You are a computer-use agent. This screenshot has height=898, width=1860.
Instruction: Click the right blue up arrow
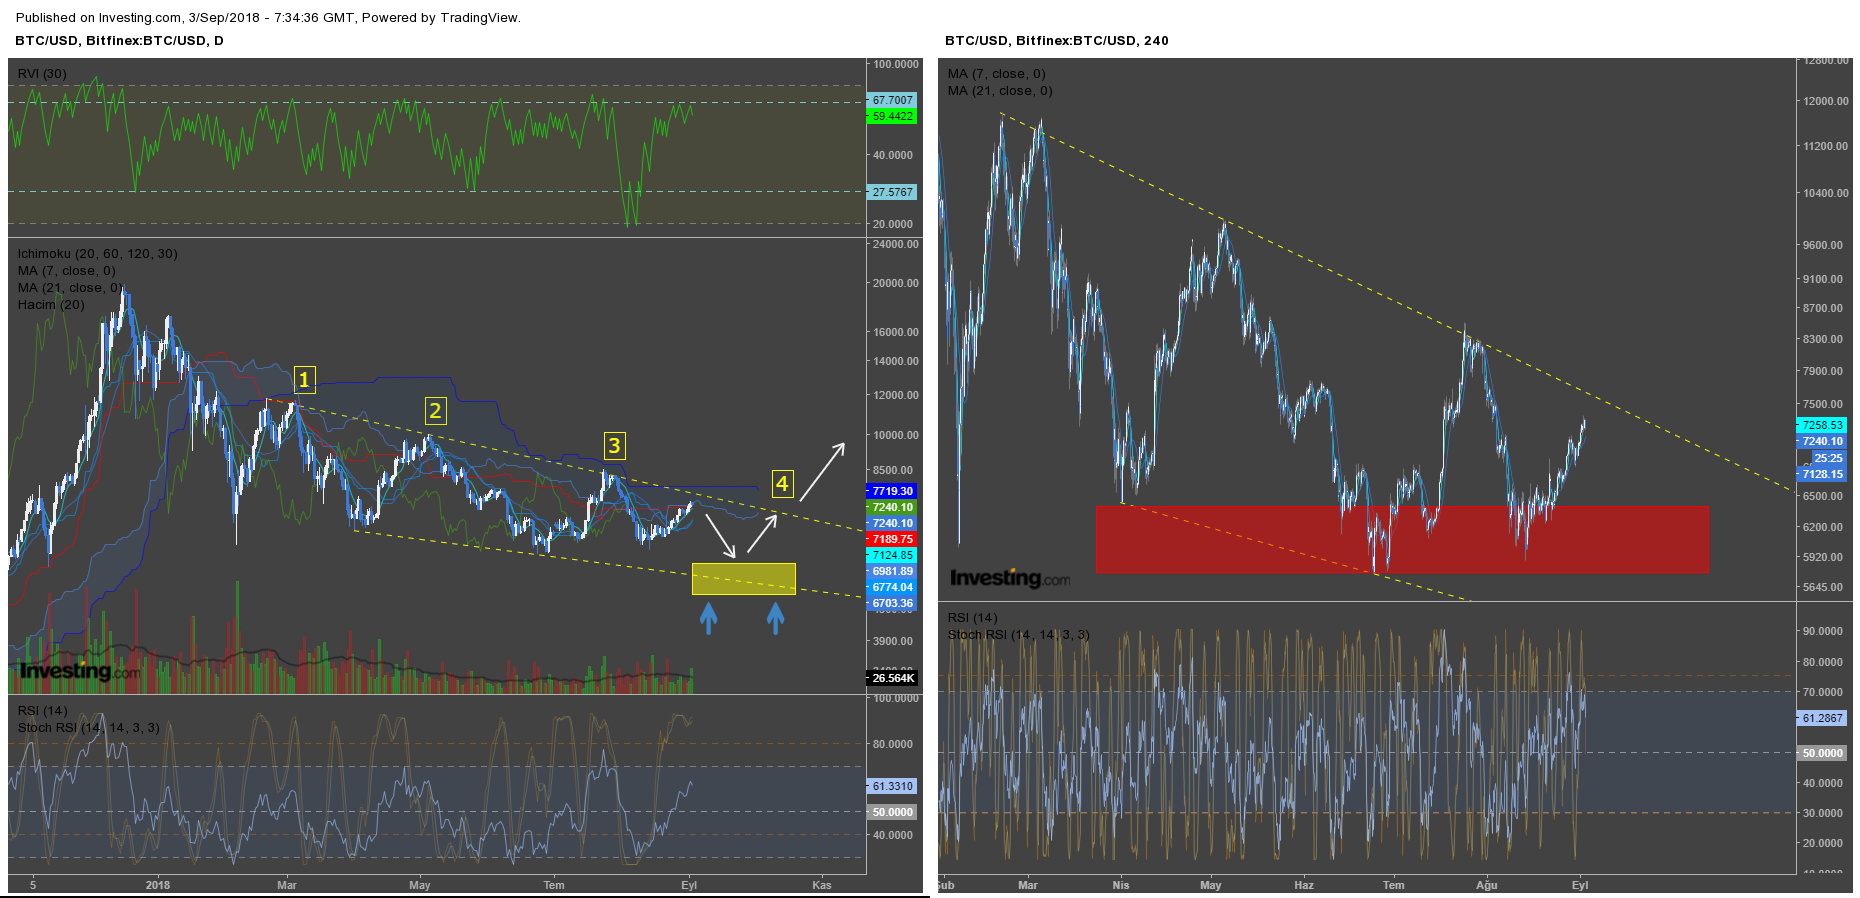click(x=775, y=618)
